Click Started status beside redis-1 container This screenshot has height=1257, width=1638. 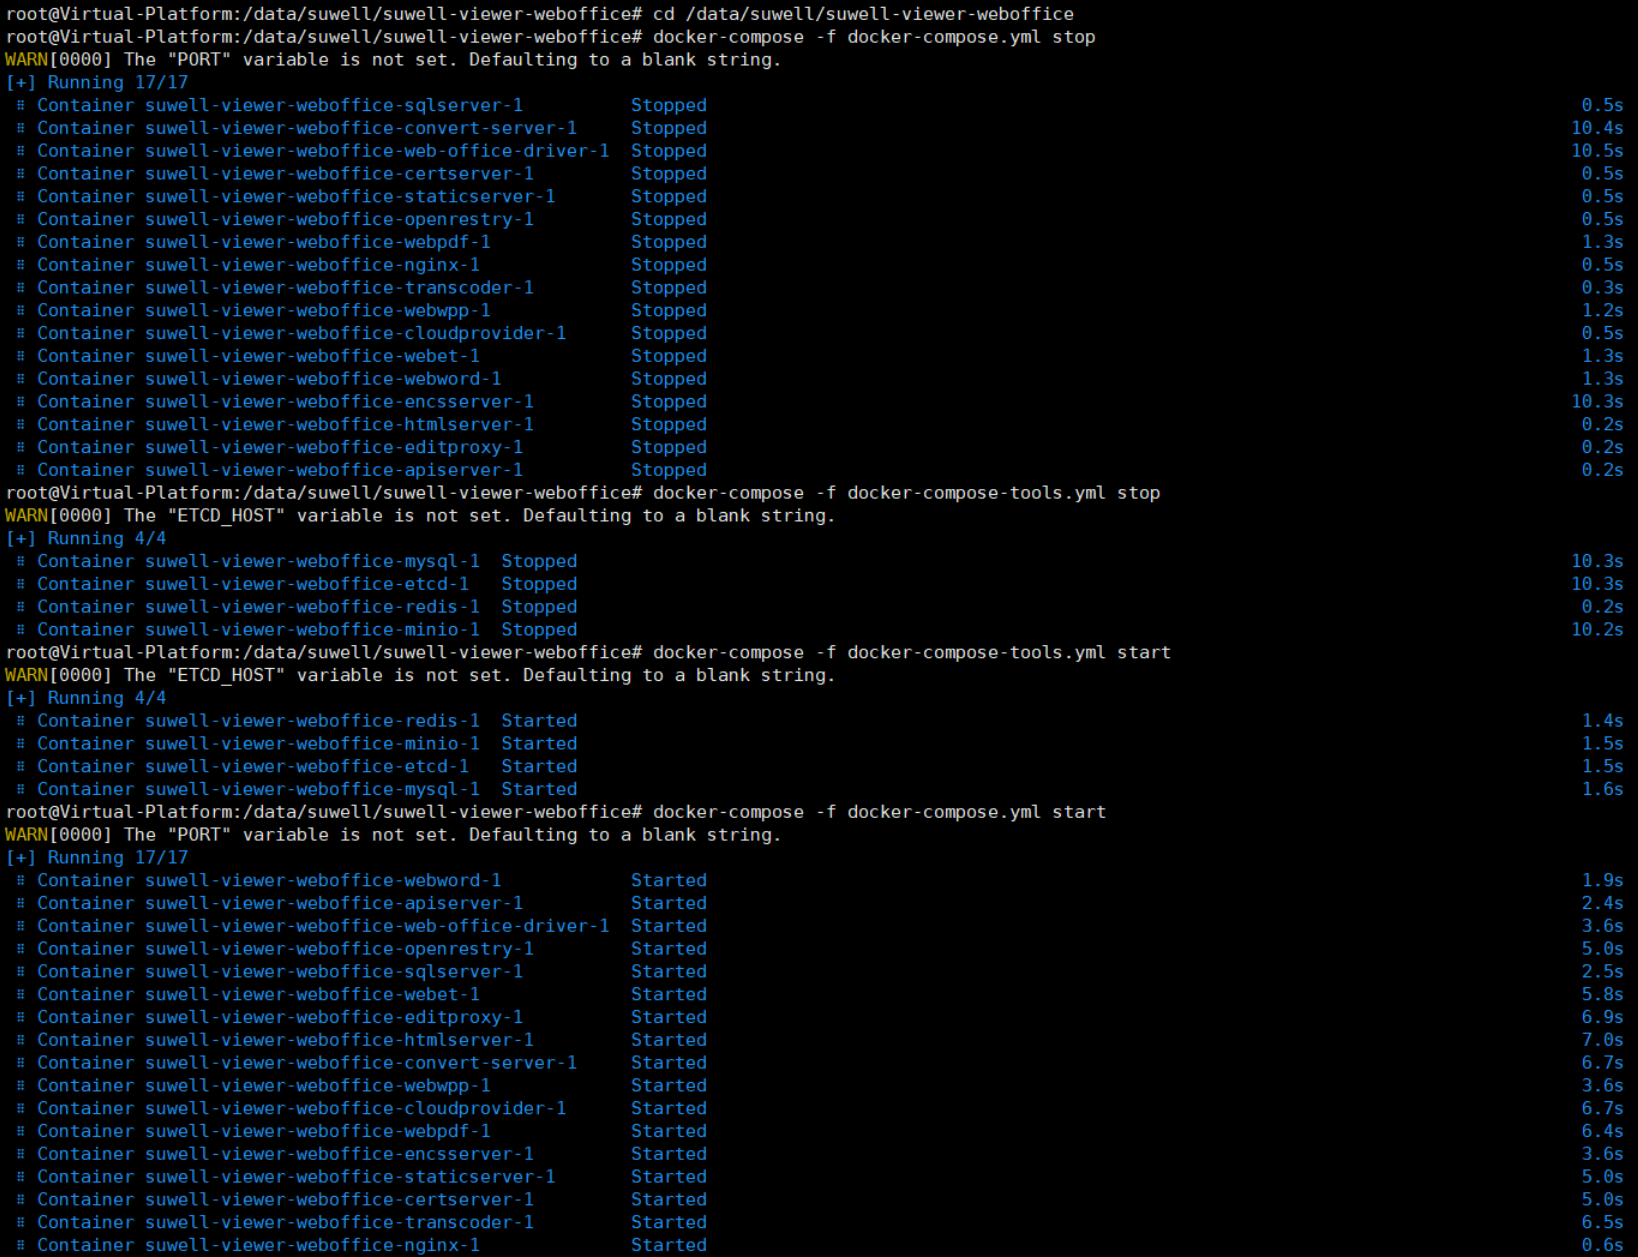pyautogui.click(x=539, y=721)
